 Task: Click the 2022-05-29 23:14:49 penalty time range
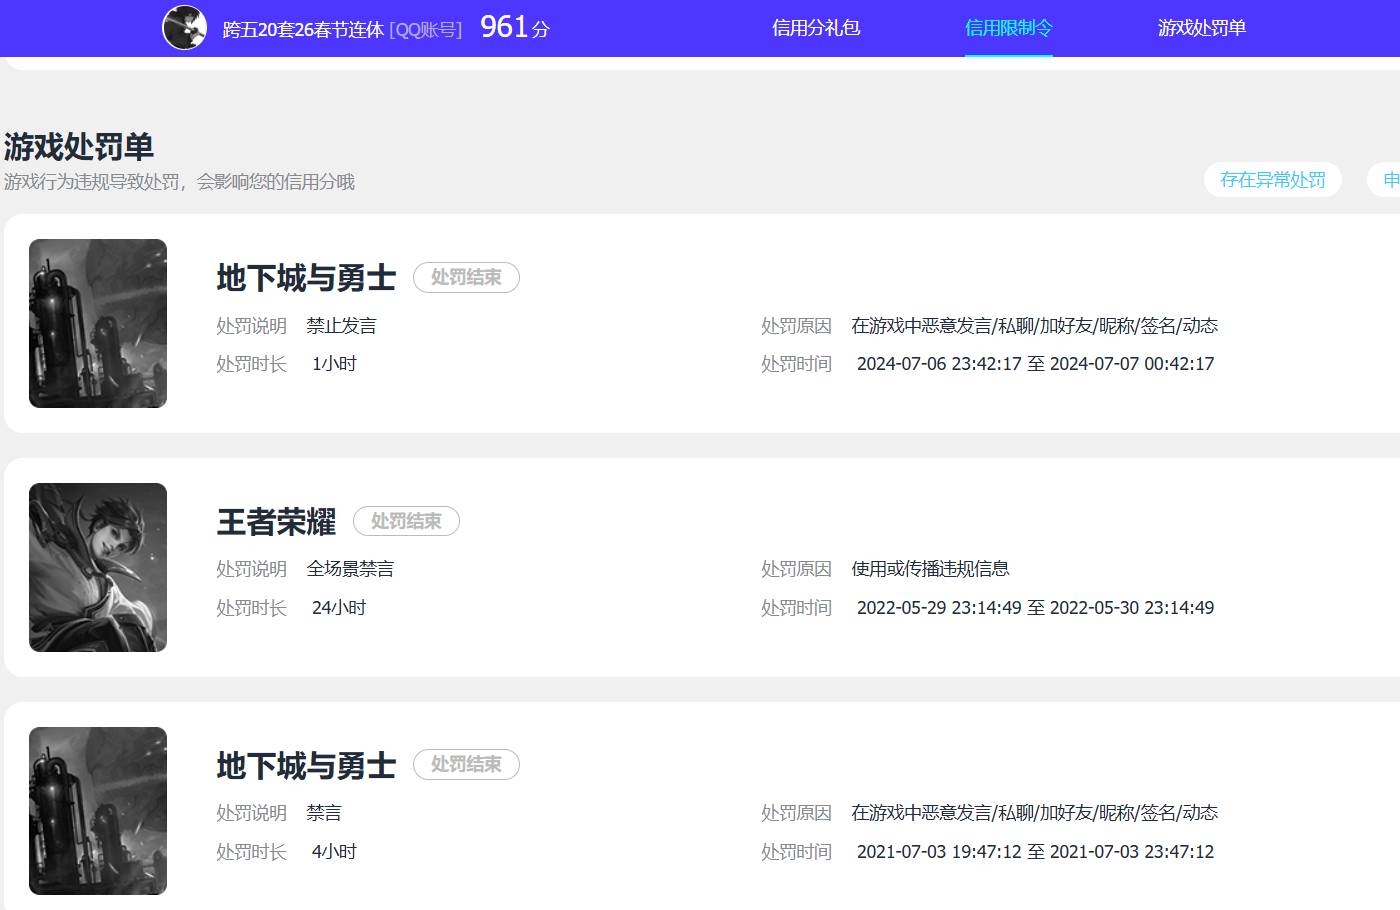coord(1036,608)
